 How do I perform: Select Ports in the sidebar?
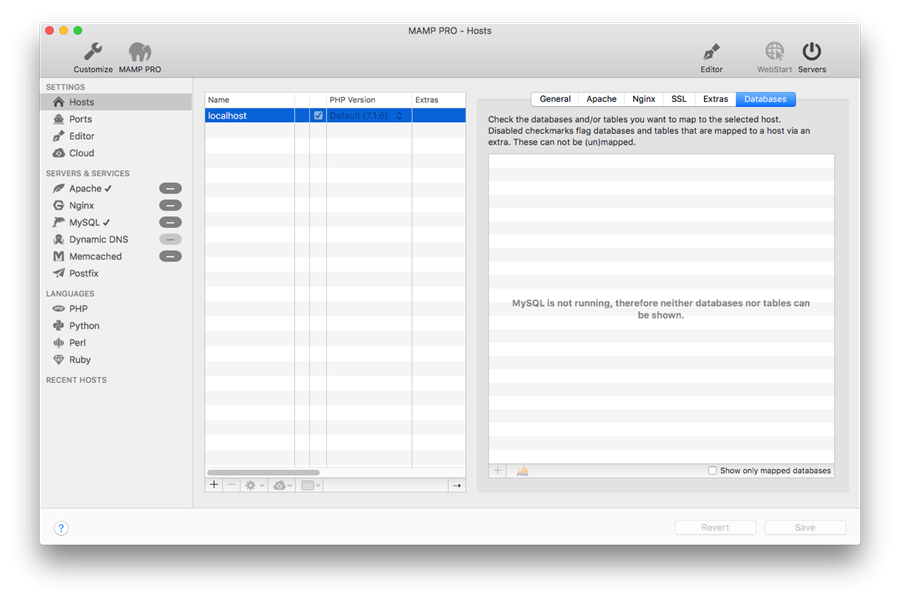116,119
